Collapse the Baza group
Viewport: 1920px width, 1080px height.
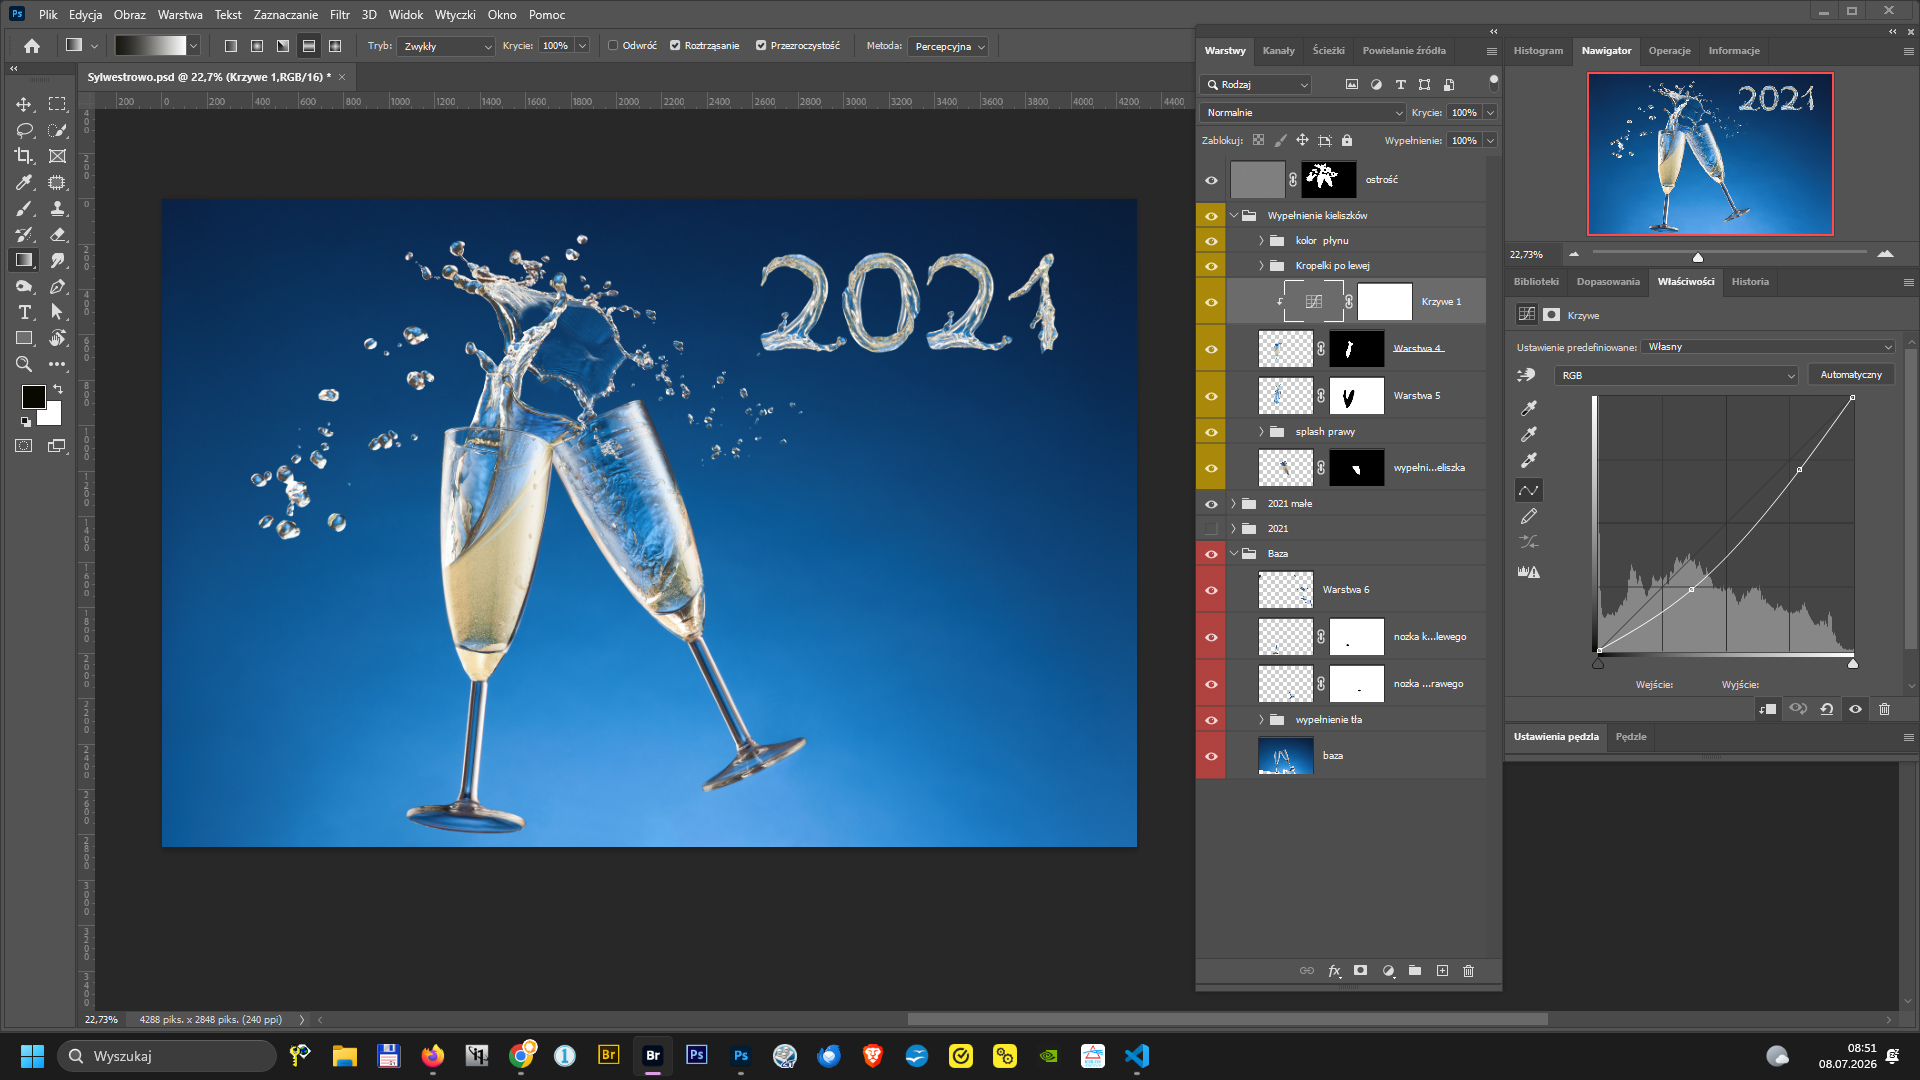[1234, 554]
